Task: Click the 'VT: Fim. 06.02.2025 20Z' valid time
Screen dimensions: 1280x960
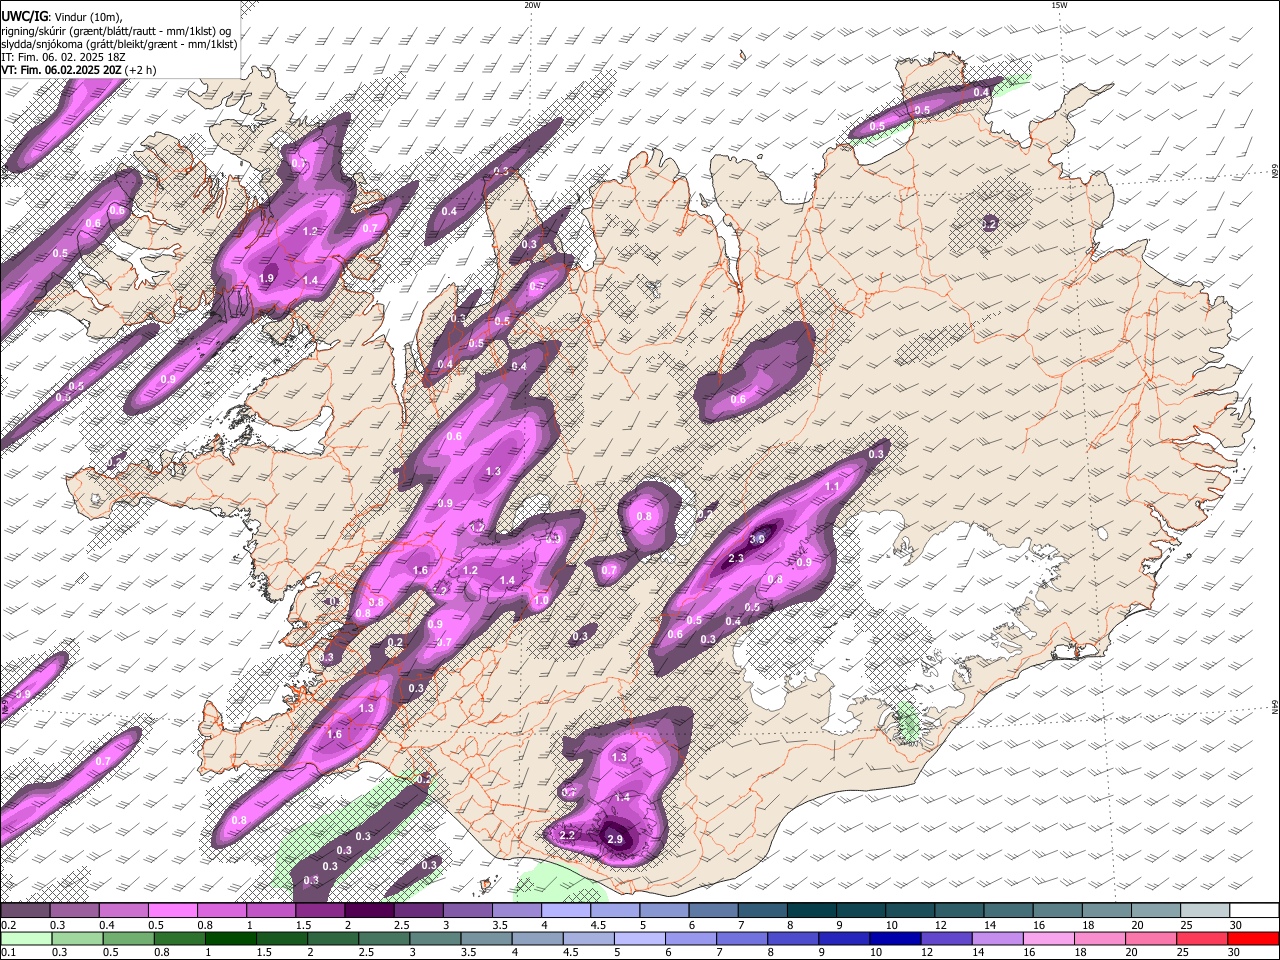Action: (62, 70)
